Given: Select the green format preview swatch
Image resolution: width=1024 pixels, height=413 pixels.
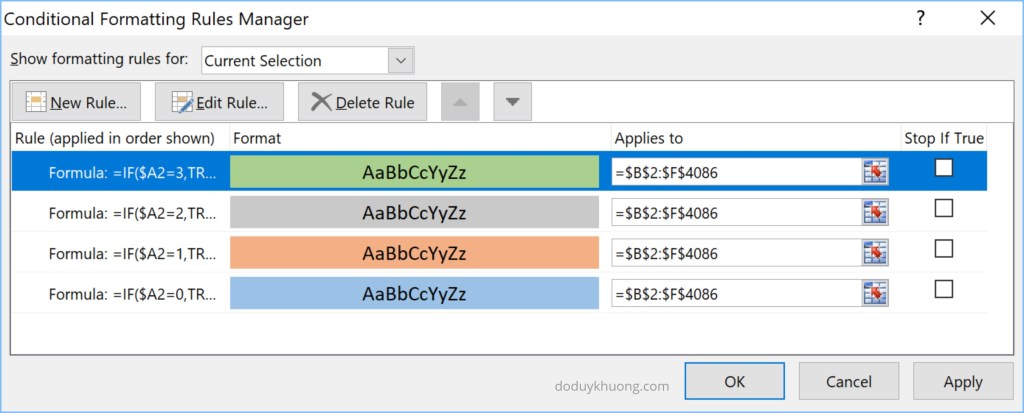Looking at the screenshot, I should coord(414,172).
